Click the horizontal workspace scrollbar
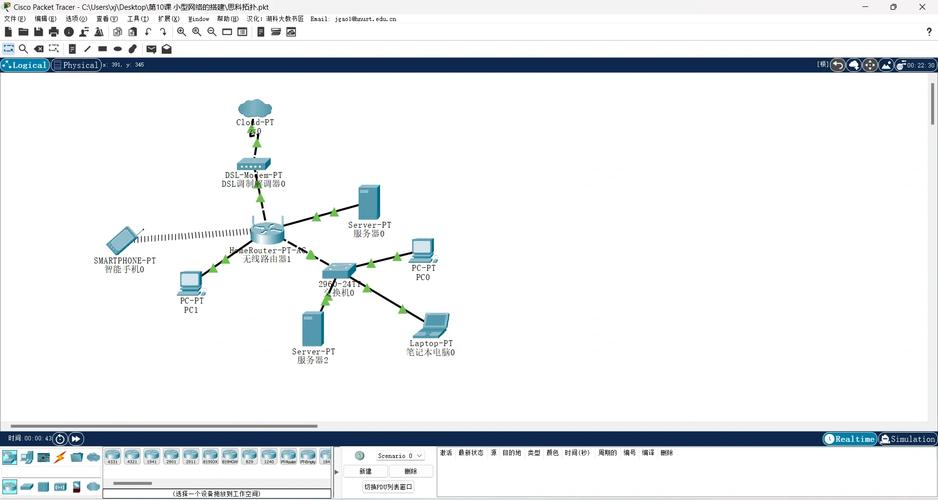 point(164,426)
